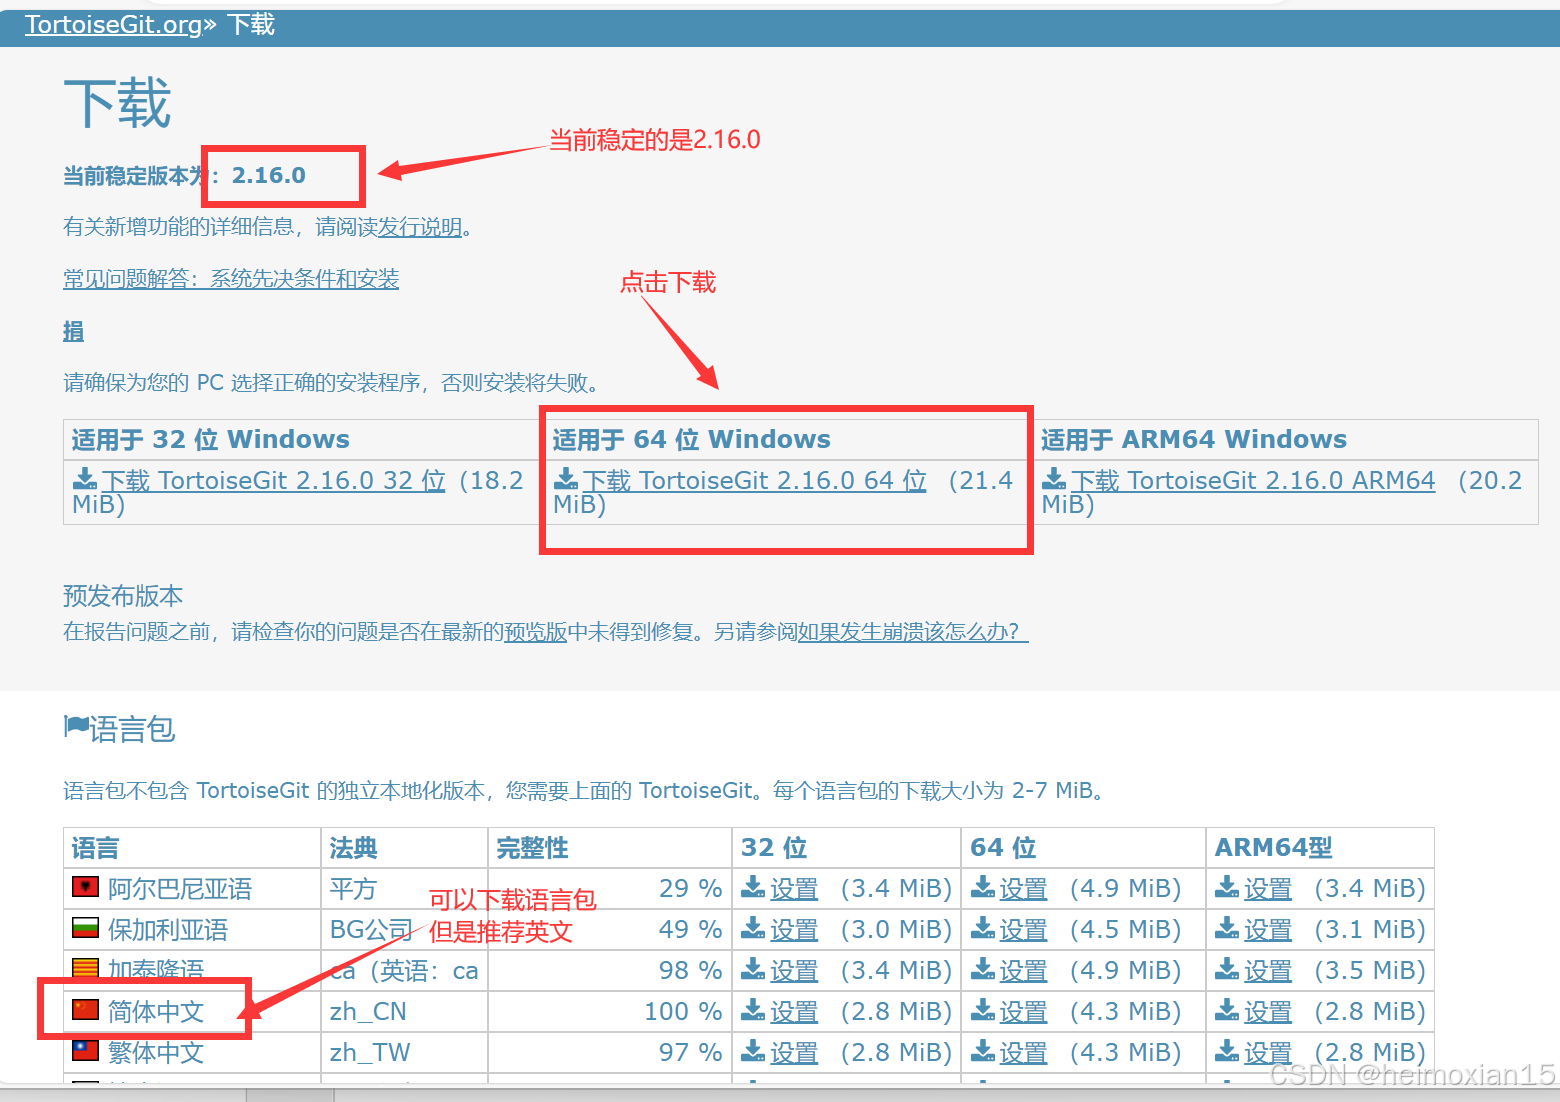The image size is (1560, 1102).
Task: Click the 适用于 32 位 Windows heading
Action: click(210, 439)
